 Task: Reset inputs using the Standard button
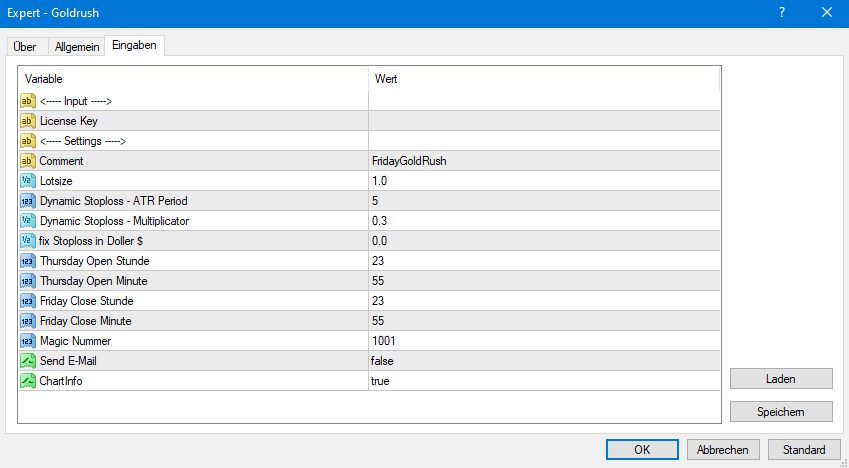tap(804, 450)
